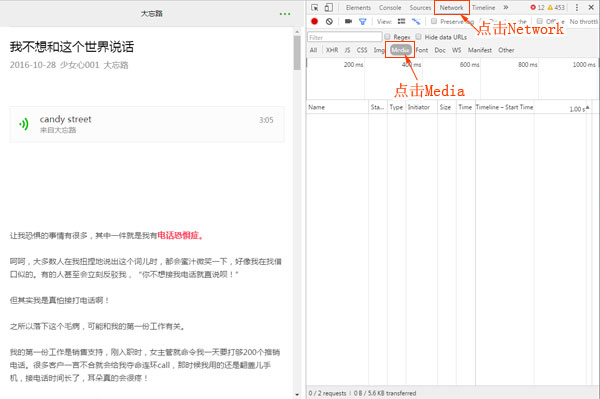The image size is (600, 399).
Task: Sort requests by Time column header
Action: pos(465,107)
